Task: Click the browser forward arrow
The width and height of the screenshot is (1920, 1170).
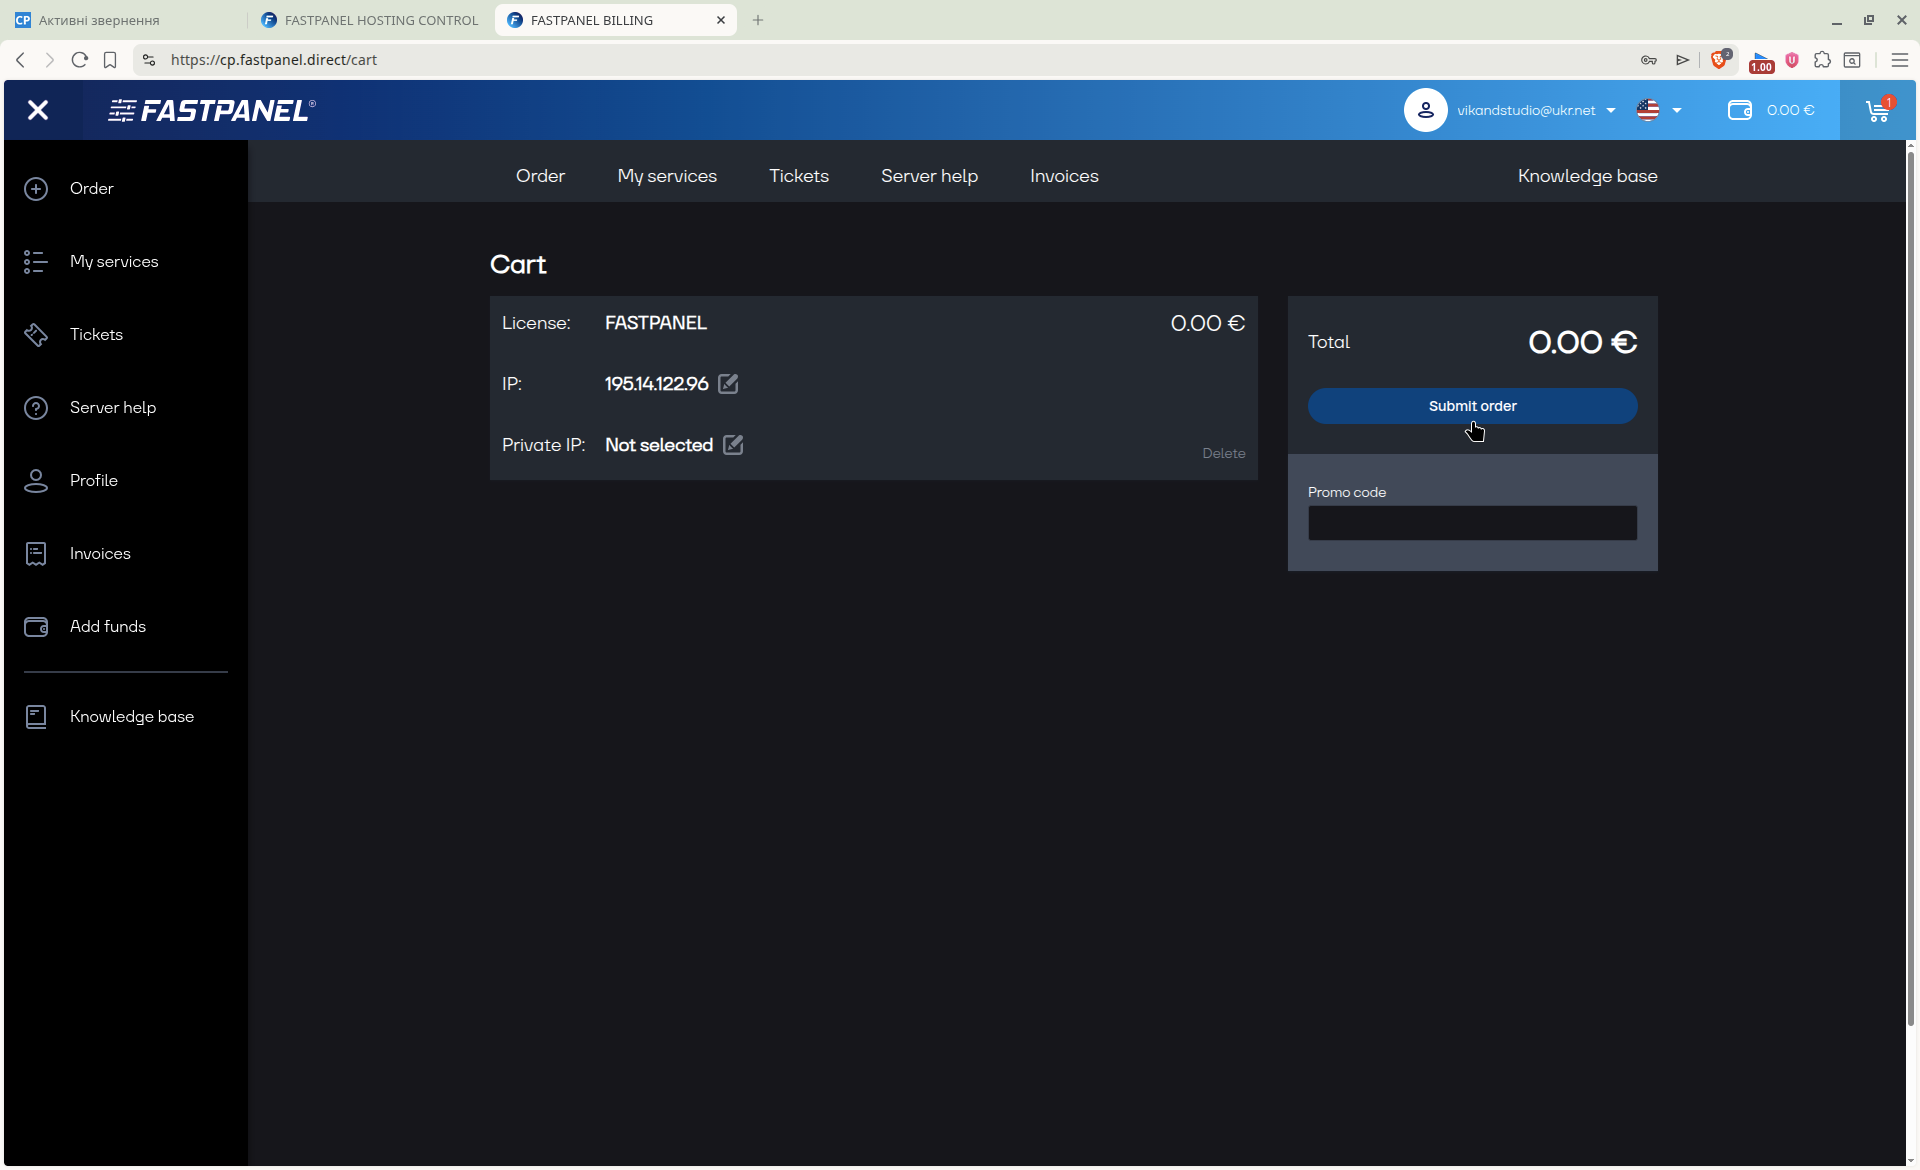Action: tap(49, 60)
